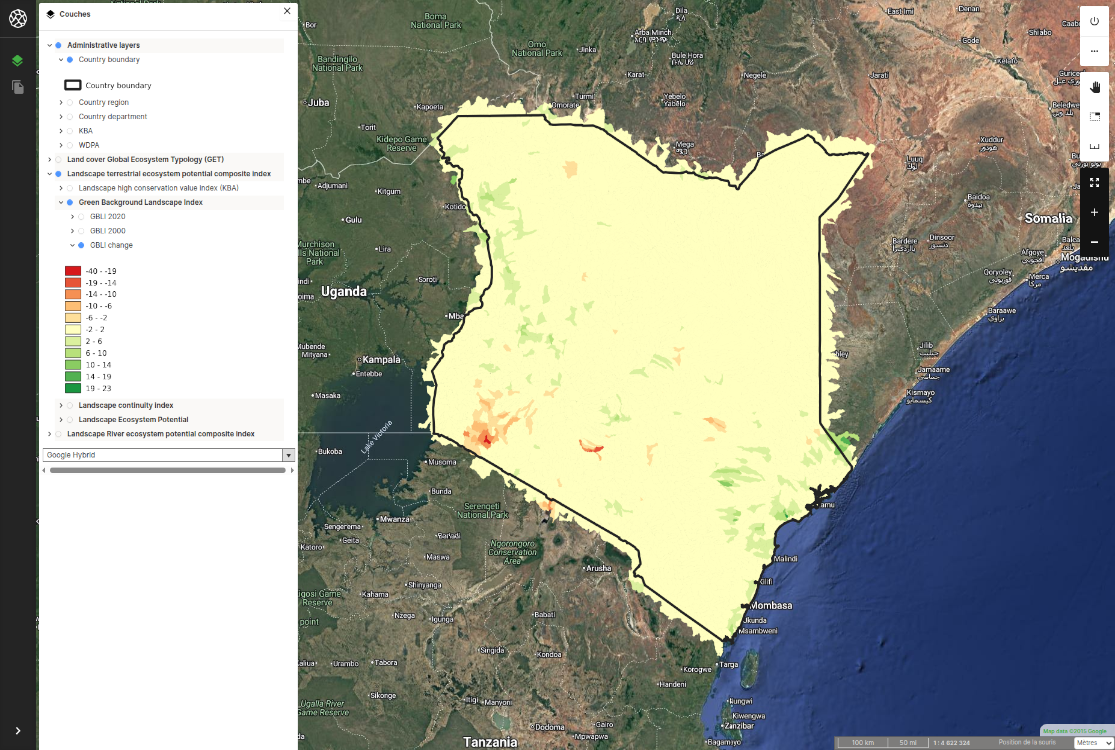Click the documents icon in the left sidebar
This screenshot has width=1115, height=750.
coord(16,88)
